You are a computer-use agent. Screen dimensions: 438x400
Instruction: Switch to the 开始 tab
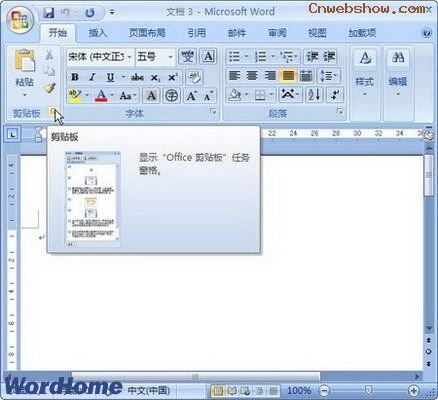(x=58, y=33)
